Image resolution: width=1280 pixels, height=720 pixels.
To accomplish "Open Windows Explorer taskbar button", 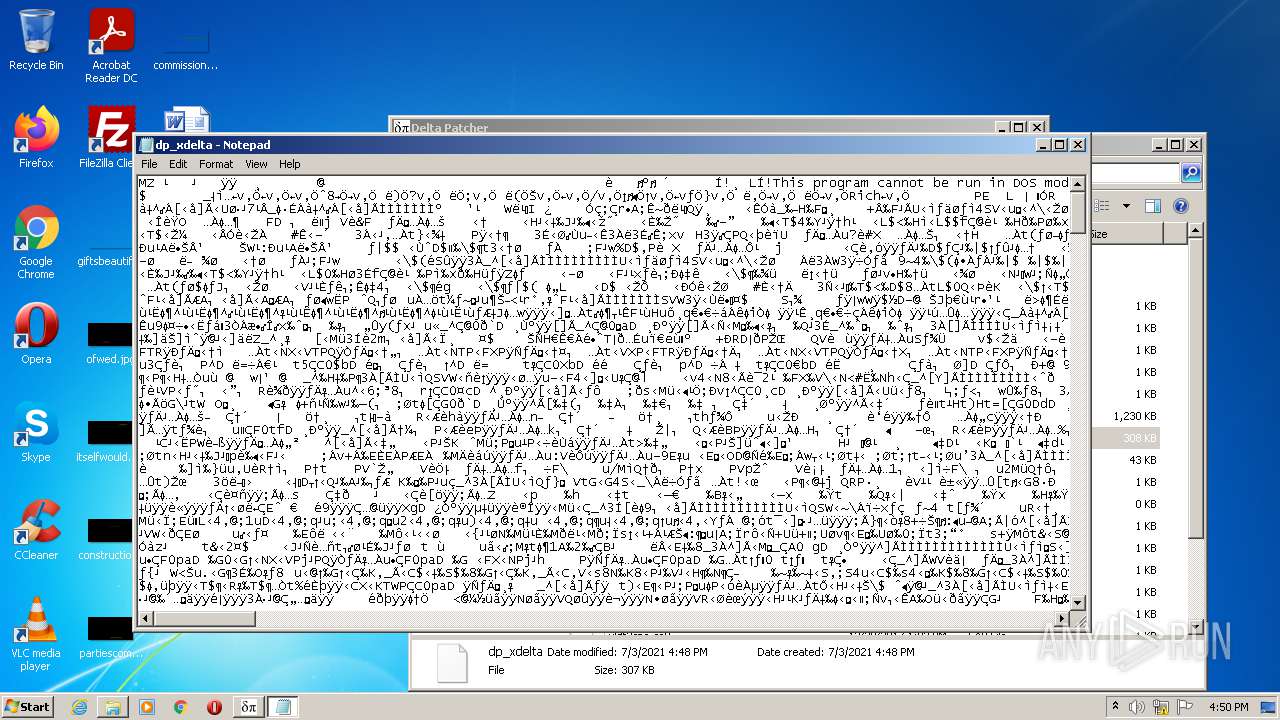I will click(x=113, y=707).
